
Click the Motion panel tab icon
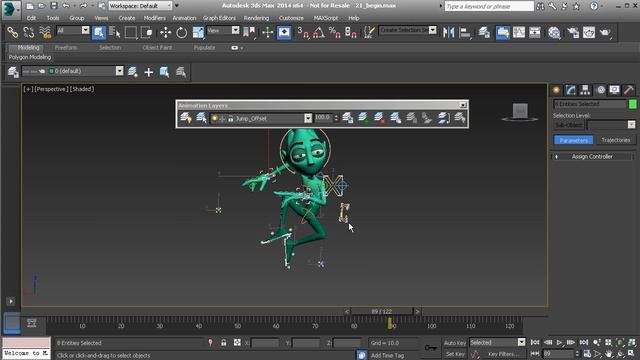pos(600,90)
